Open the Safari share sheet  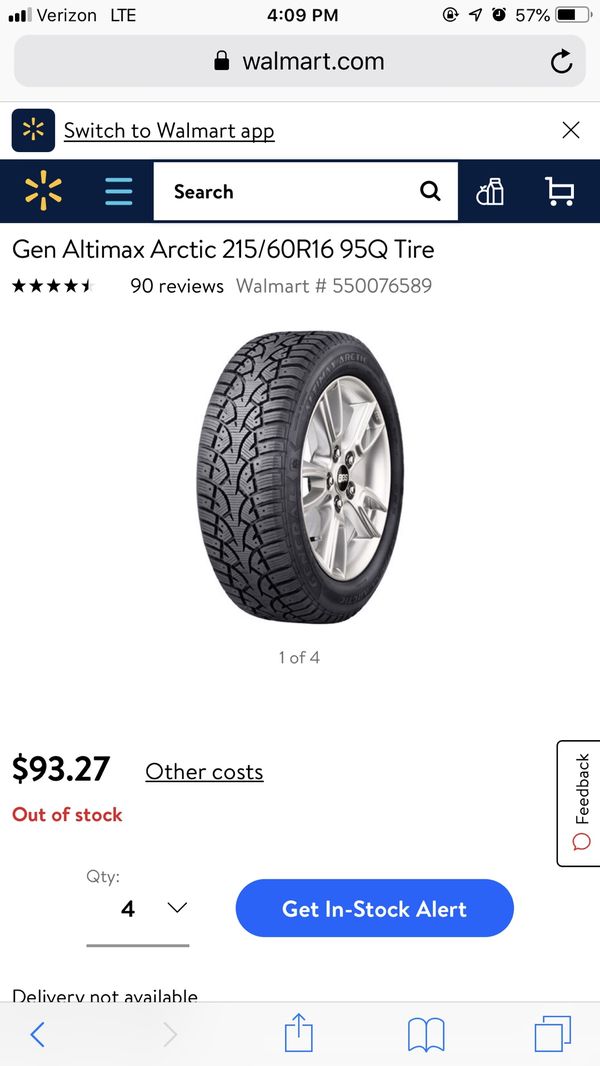pos(298,1033)
